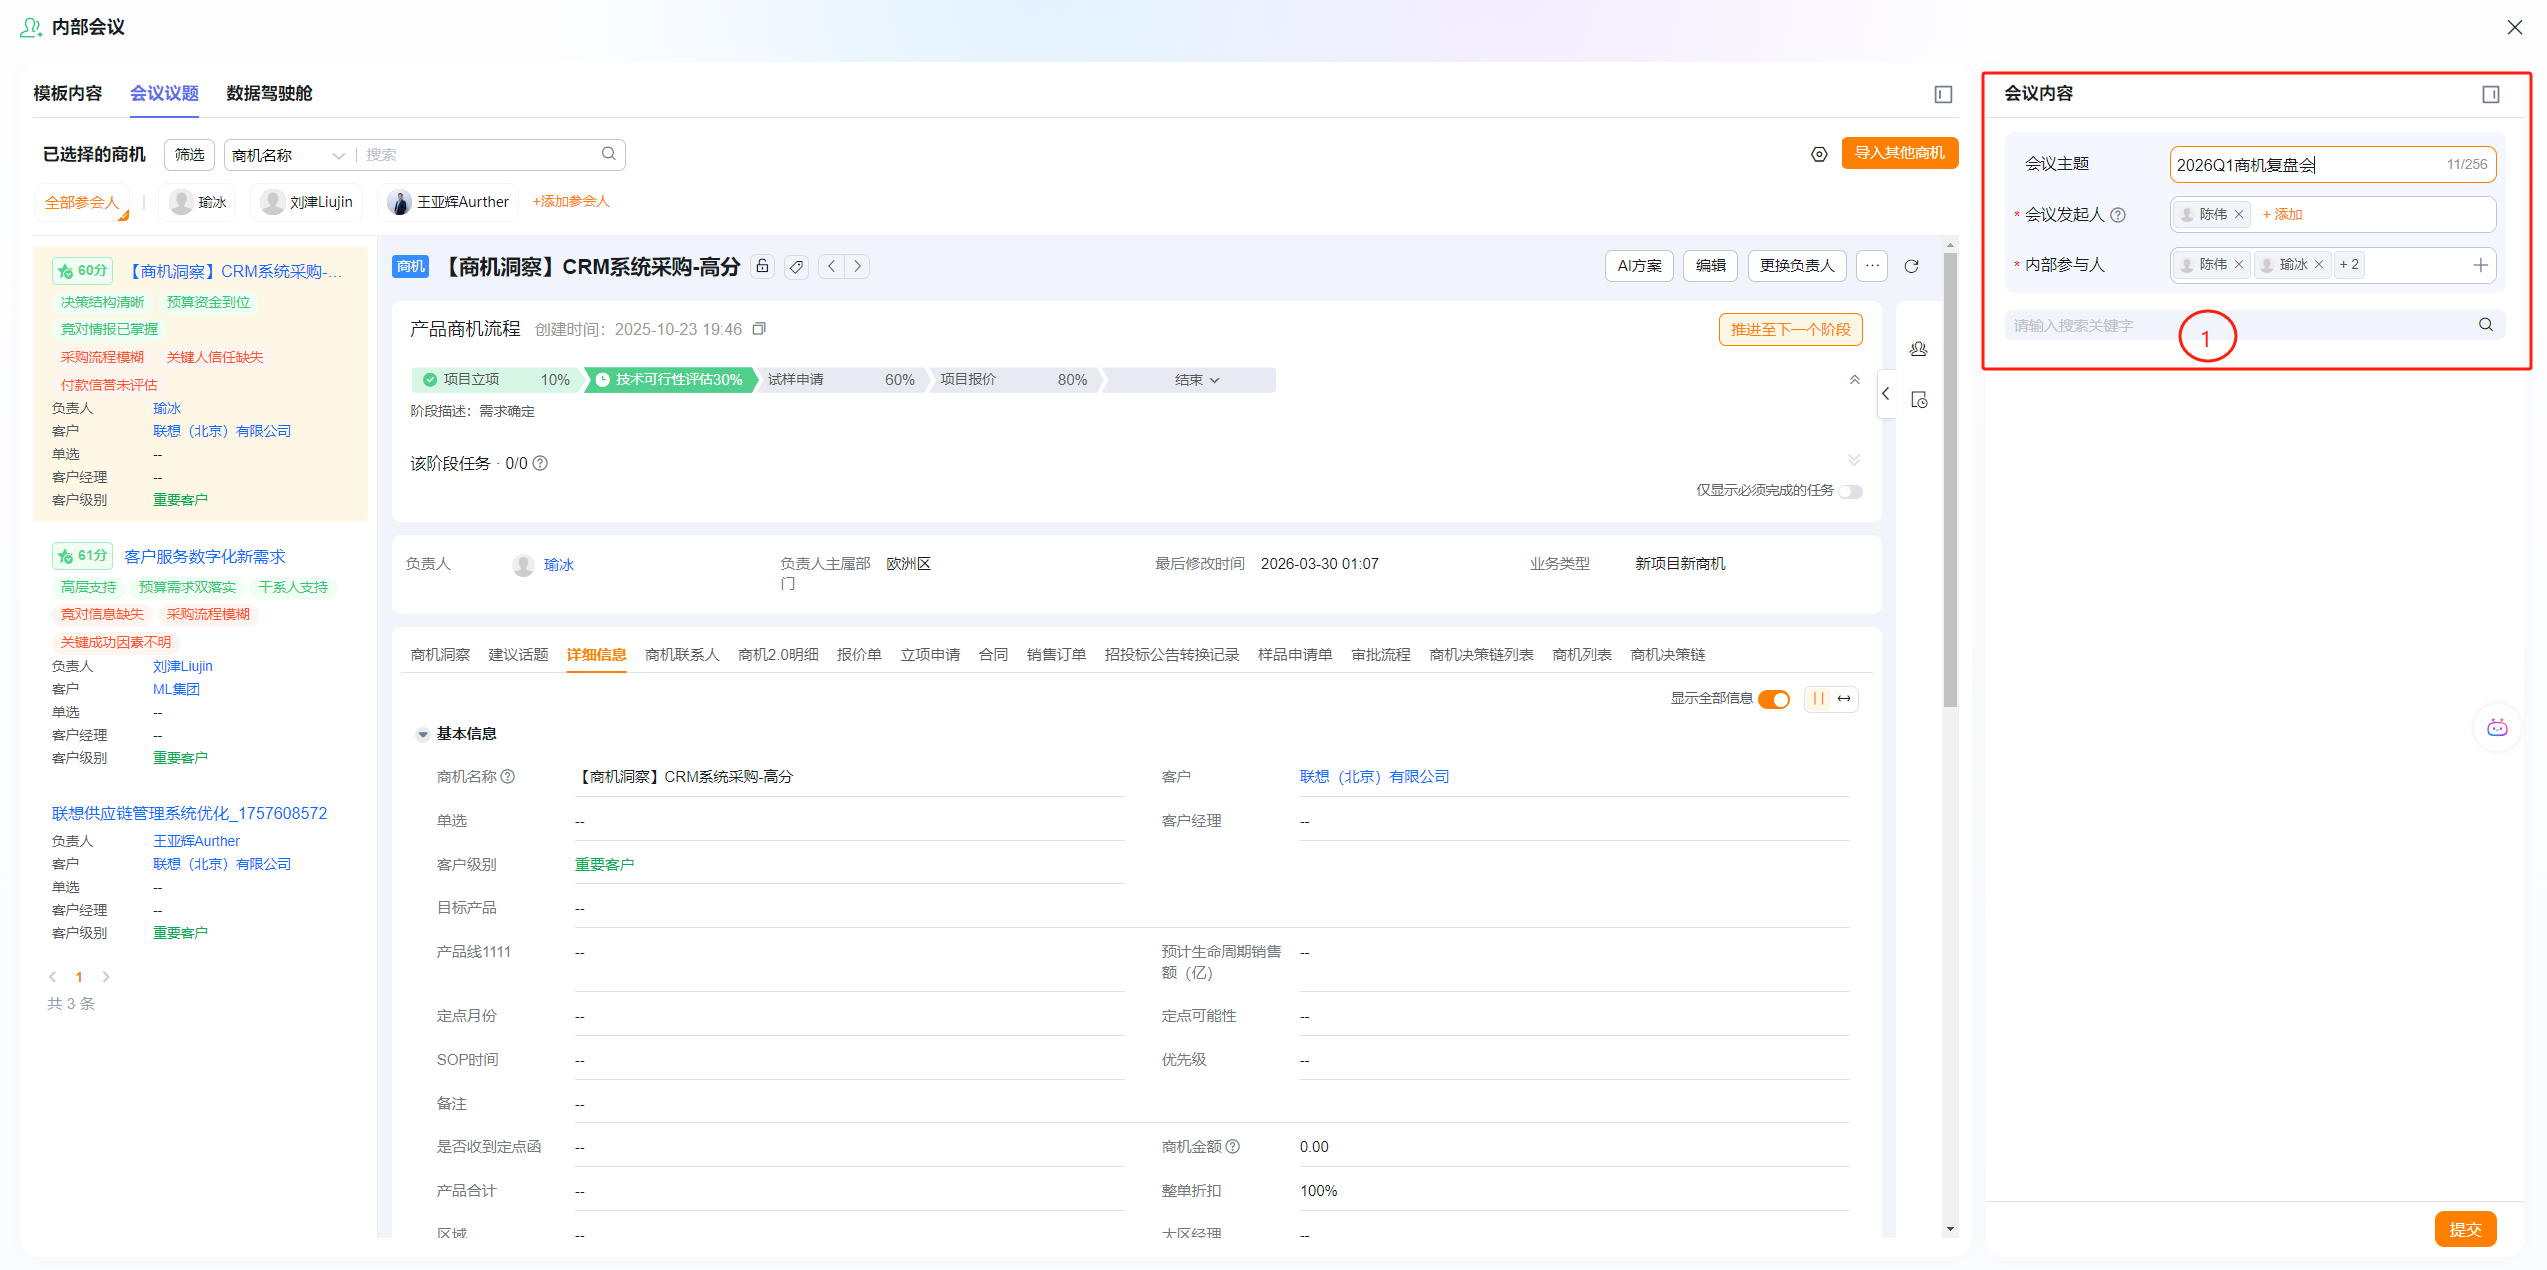Collapse the left panel layout icon
Screen dimensions: 2547x1270
coord(1943,94)
